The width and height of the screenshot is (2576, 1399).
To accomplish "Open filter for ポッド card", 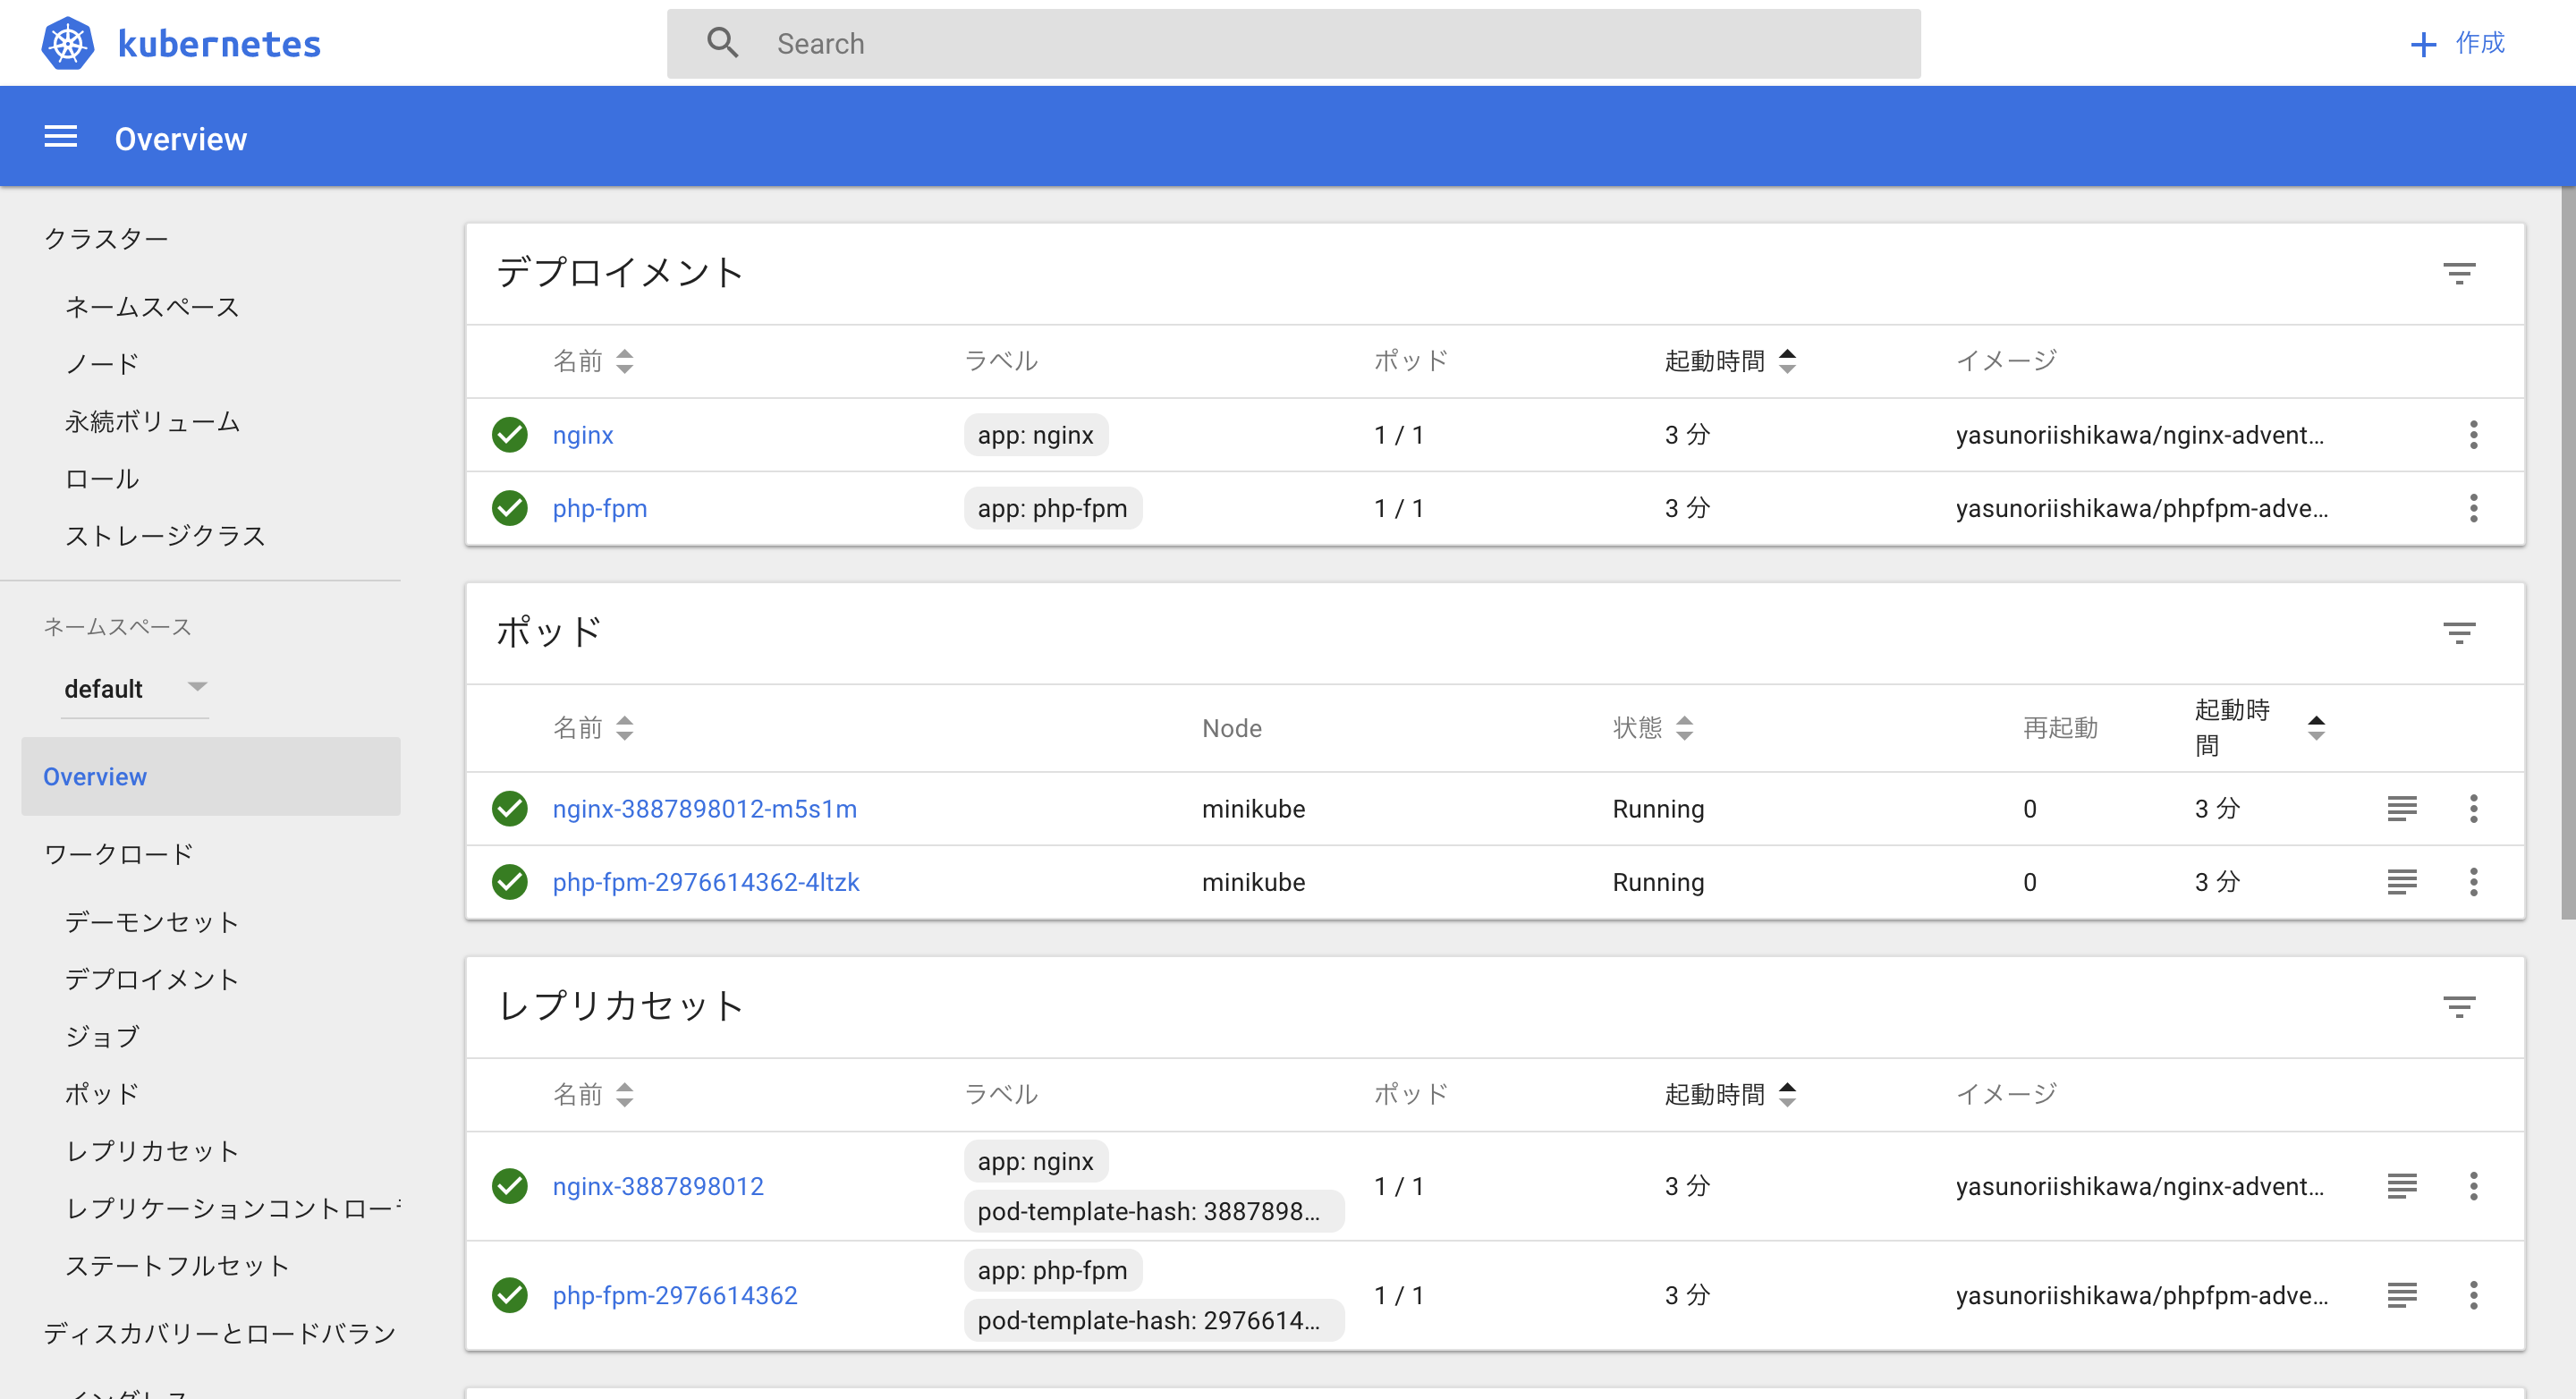I will coord(2459,632).
